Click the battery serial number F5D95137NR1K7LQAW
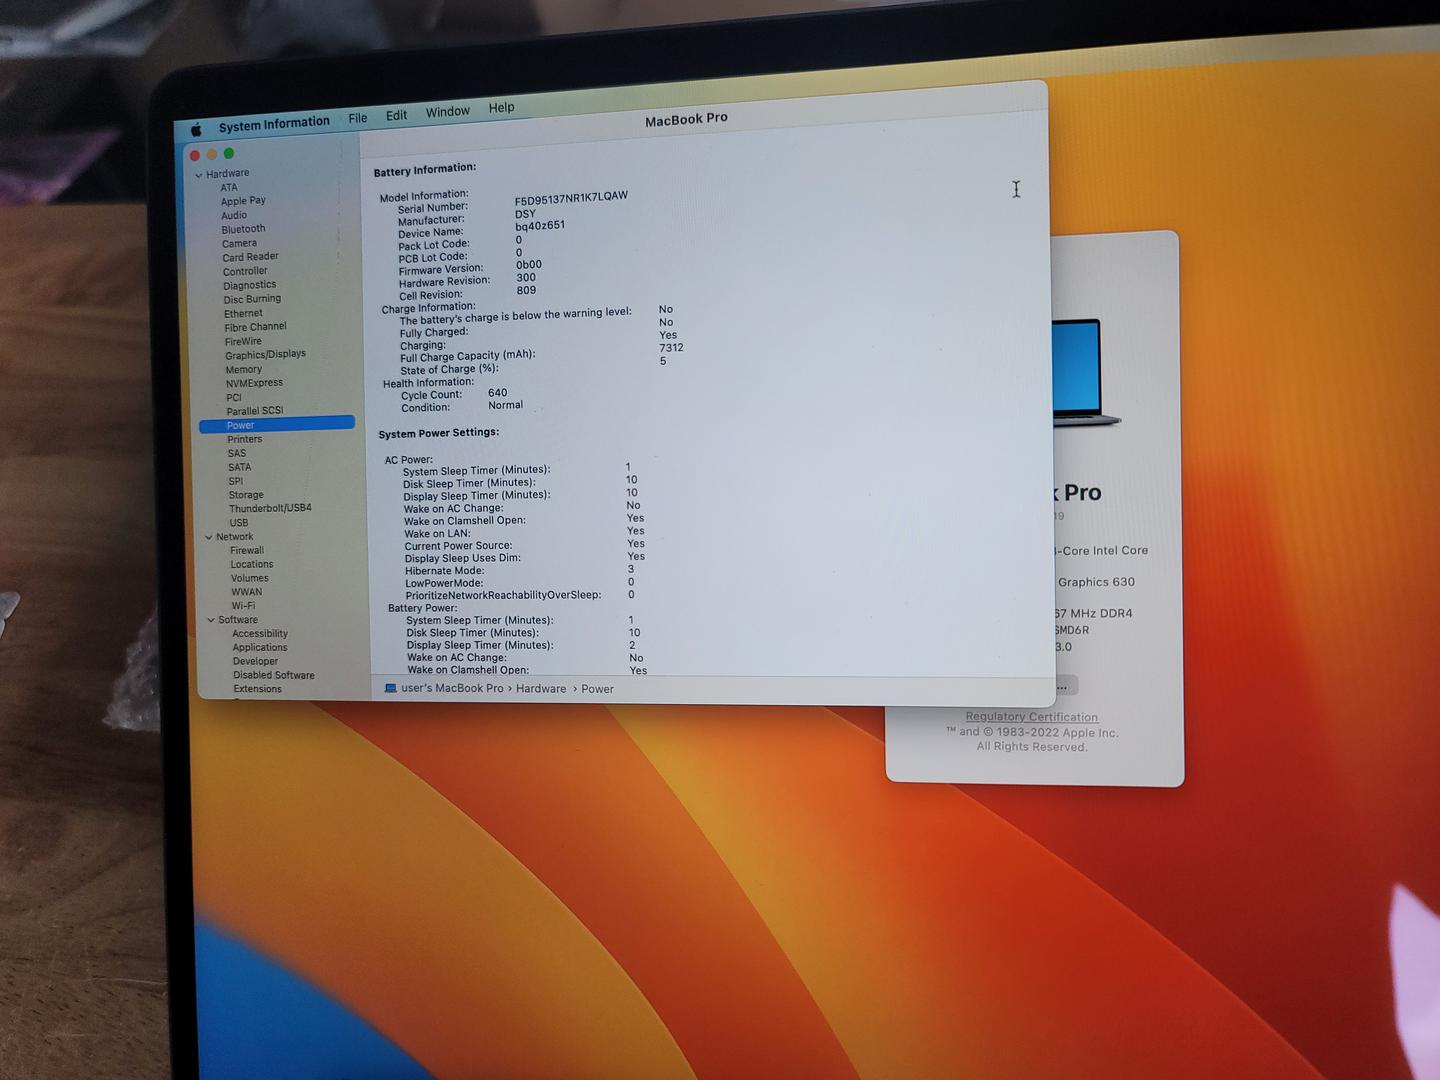This screenshot has height=1080, width=1440. point(571,198)
